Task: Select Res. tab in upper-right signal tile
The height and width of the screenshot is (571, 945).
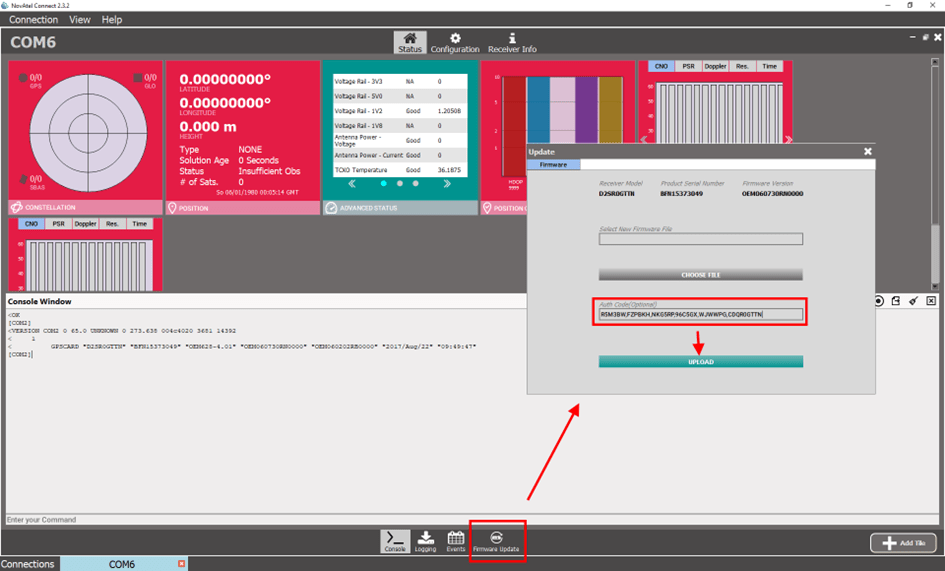Action: pyautogui.click(x=742, y=66)
